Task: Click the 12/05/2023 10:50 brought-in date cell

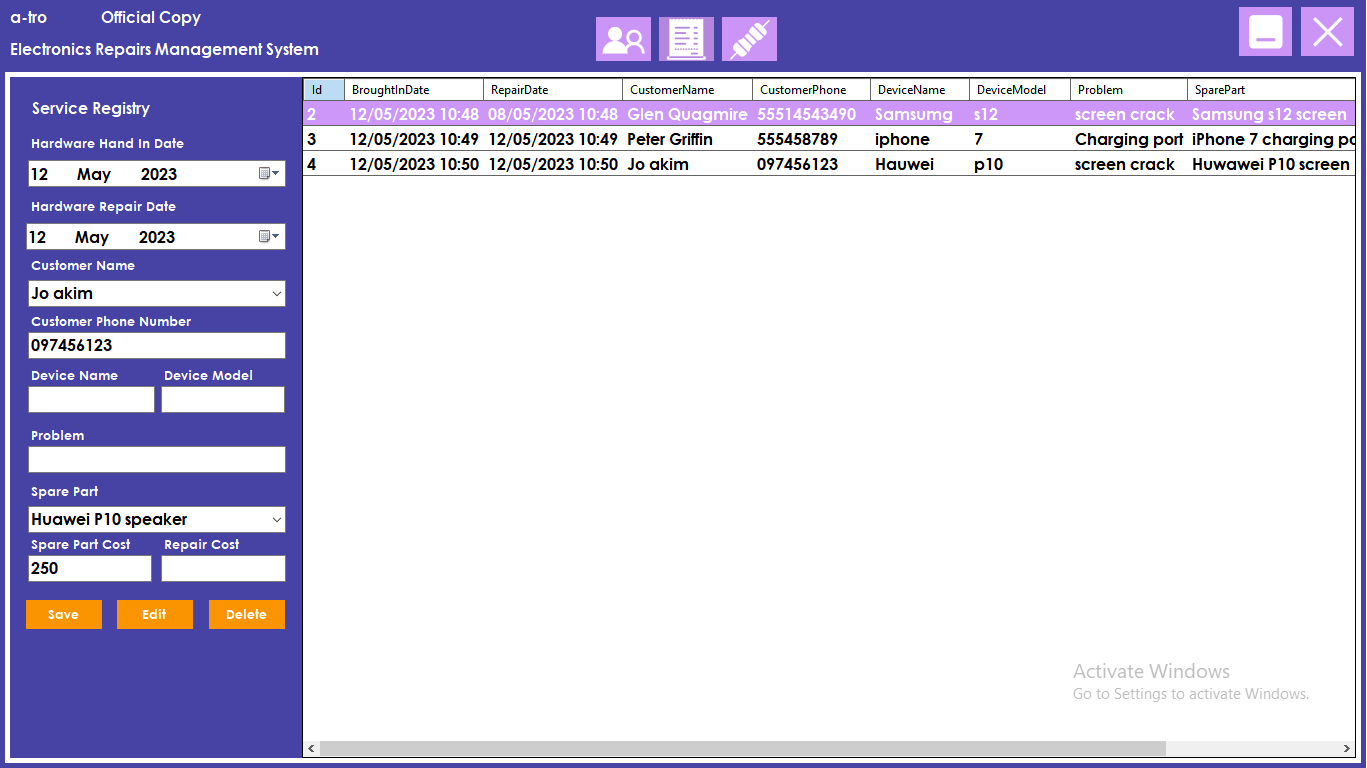Action: point(414,165)
